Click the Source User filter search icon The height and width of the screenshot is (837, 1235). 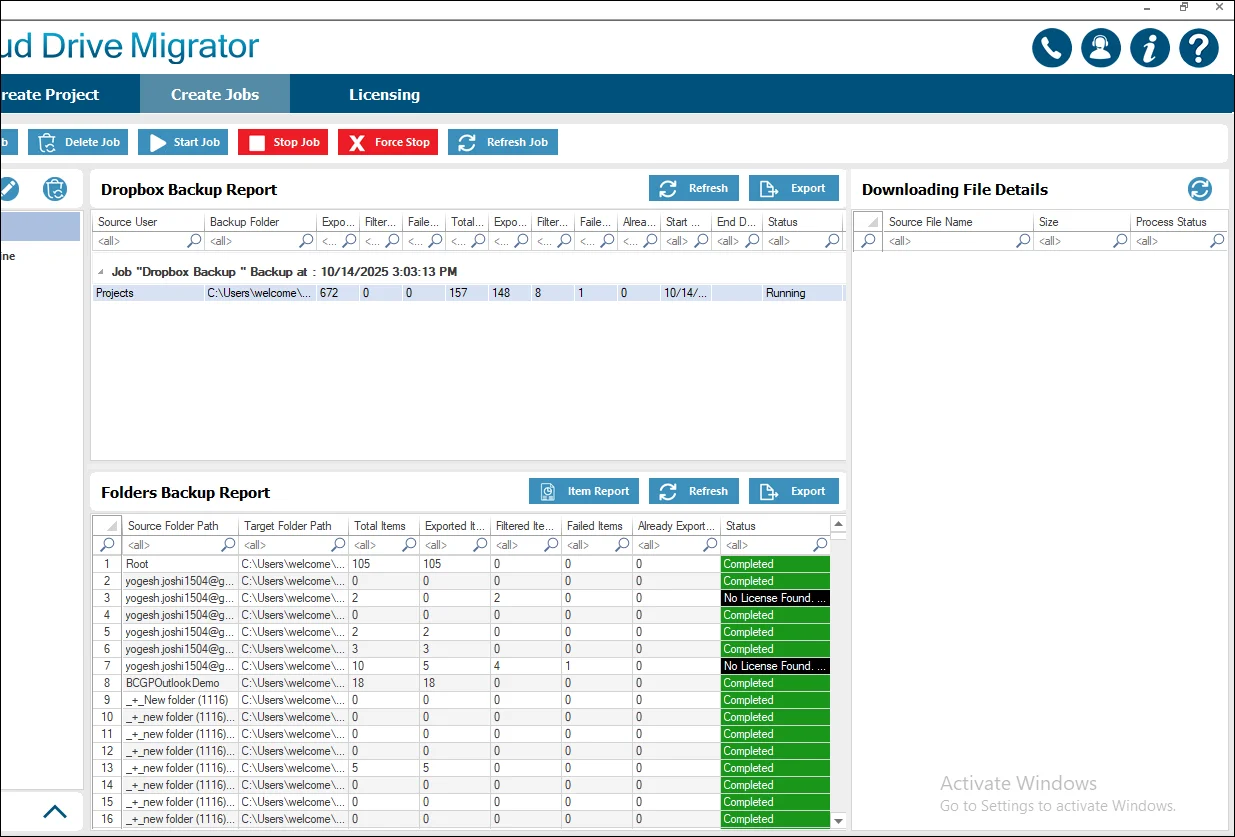coord(194,241)
